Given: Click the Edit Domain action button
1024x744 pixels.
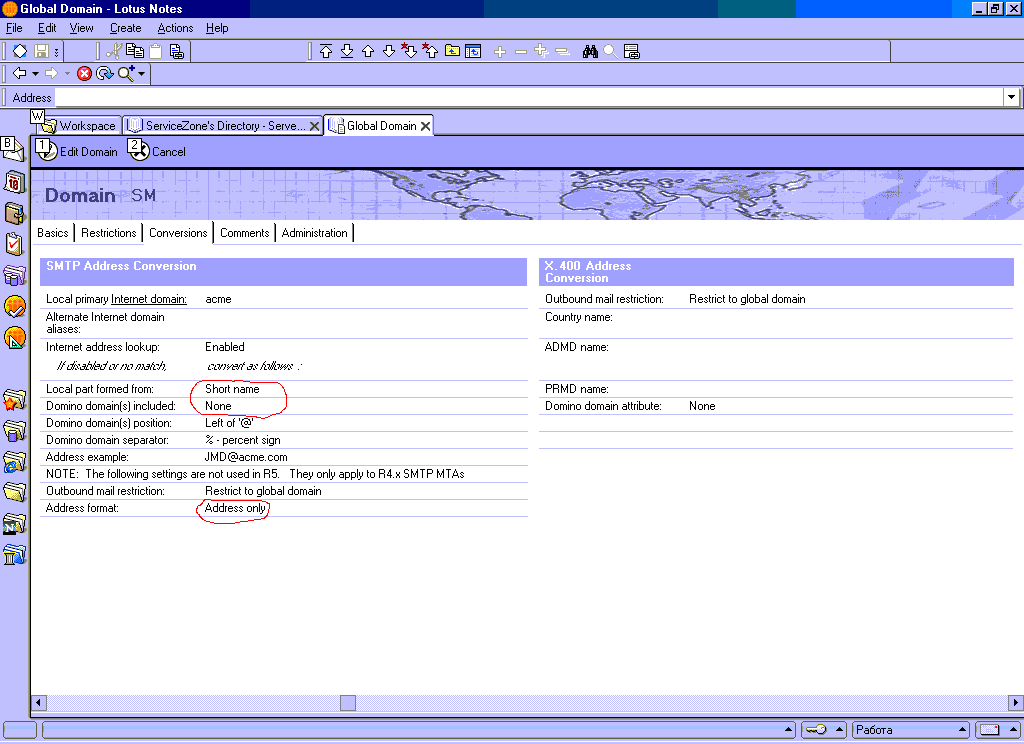Looking at the screenshot, I should point(78,152).
